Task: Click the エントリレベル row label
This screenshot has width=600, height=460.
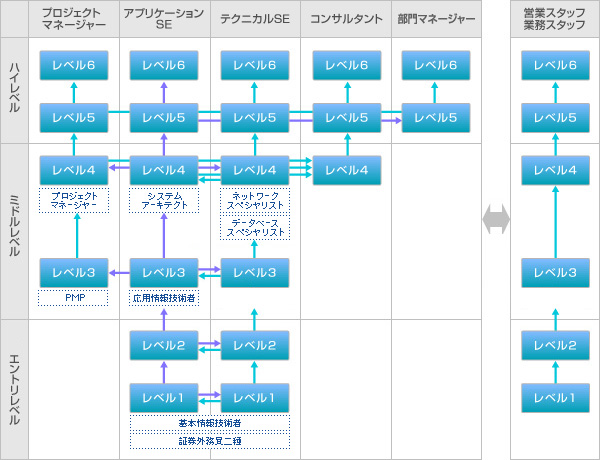Action: tap(14, 390)
